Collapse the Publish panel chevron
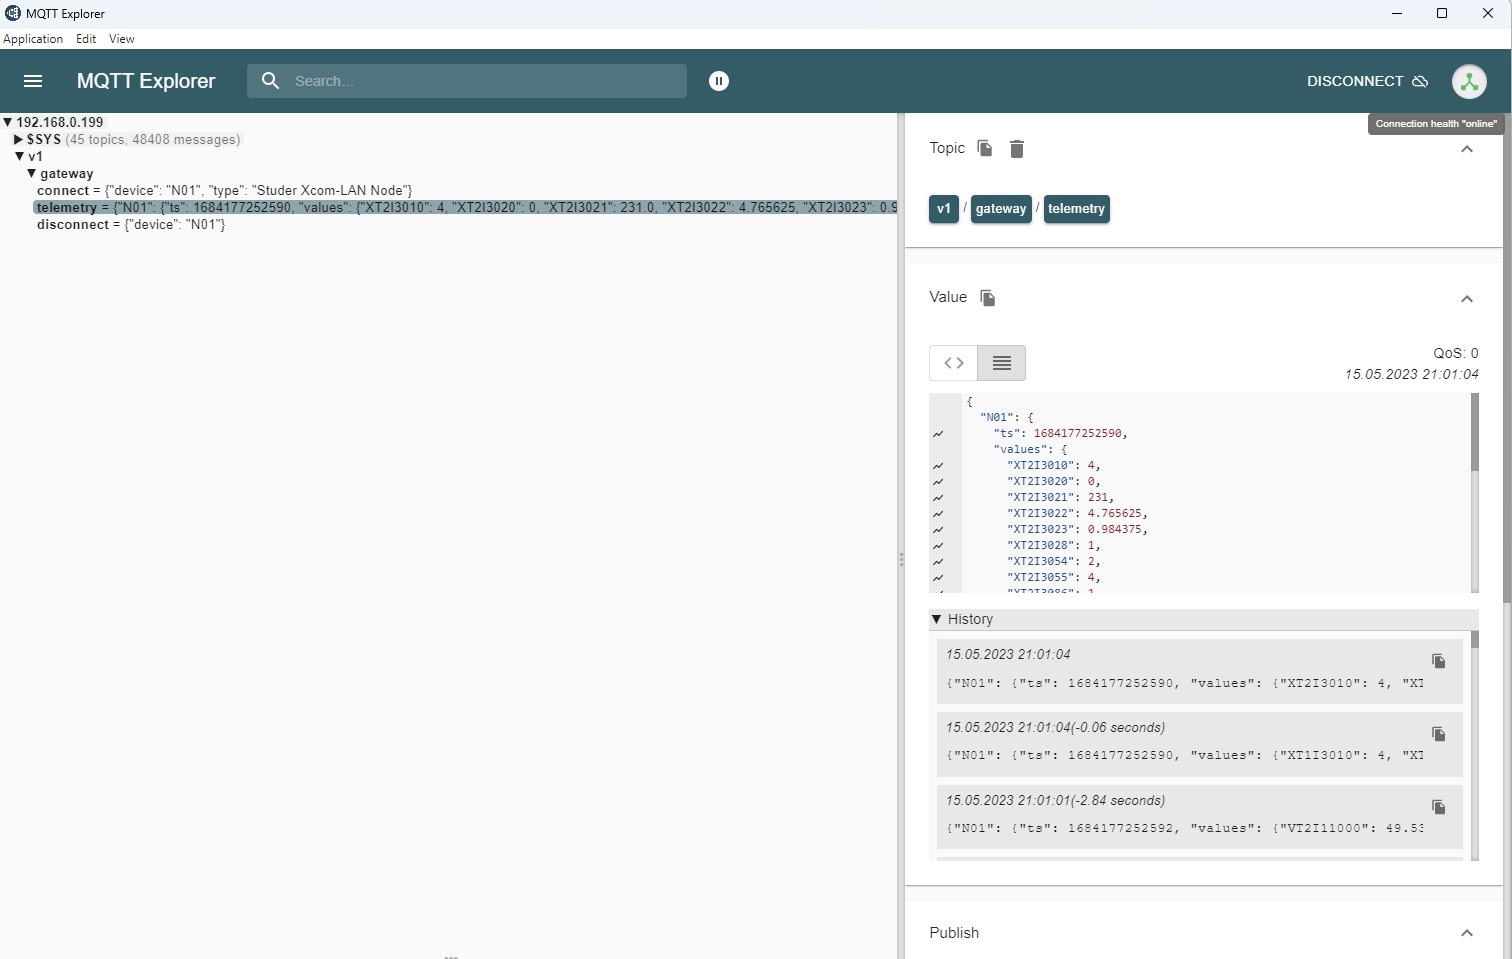 point(1467,933)
